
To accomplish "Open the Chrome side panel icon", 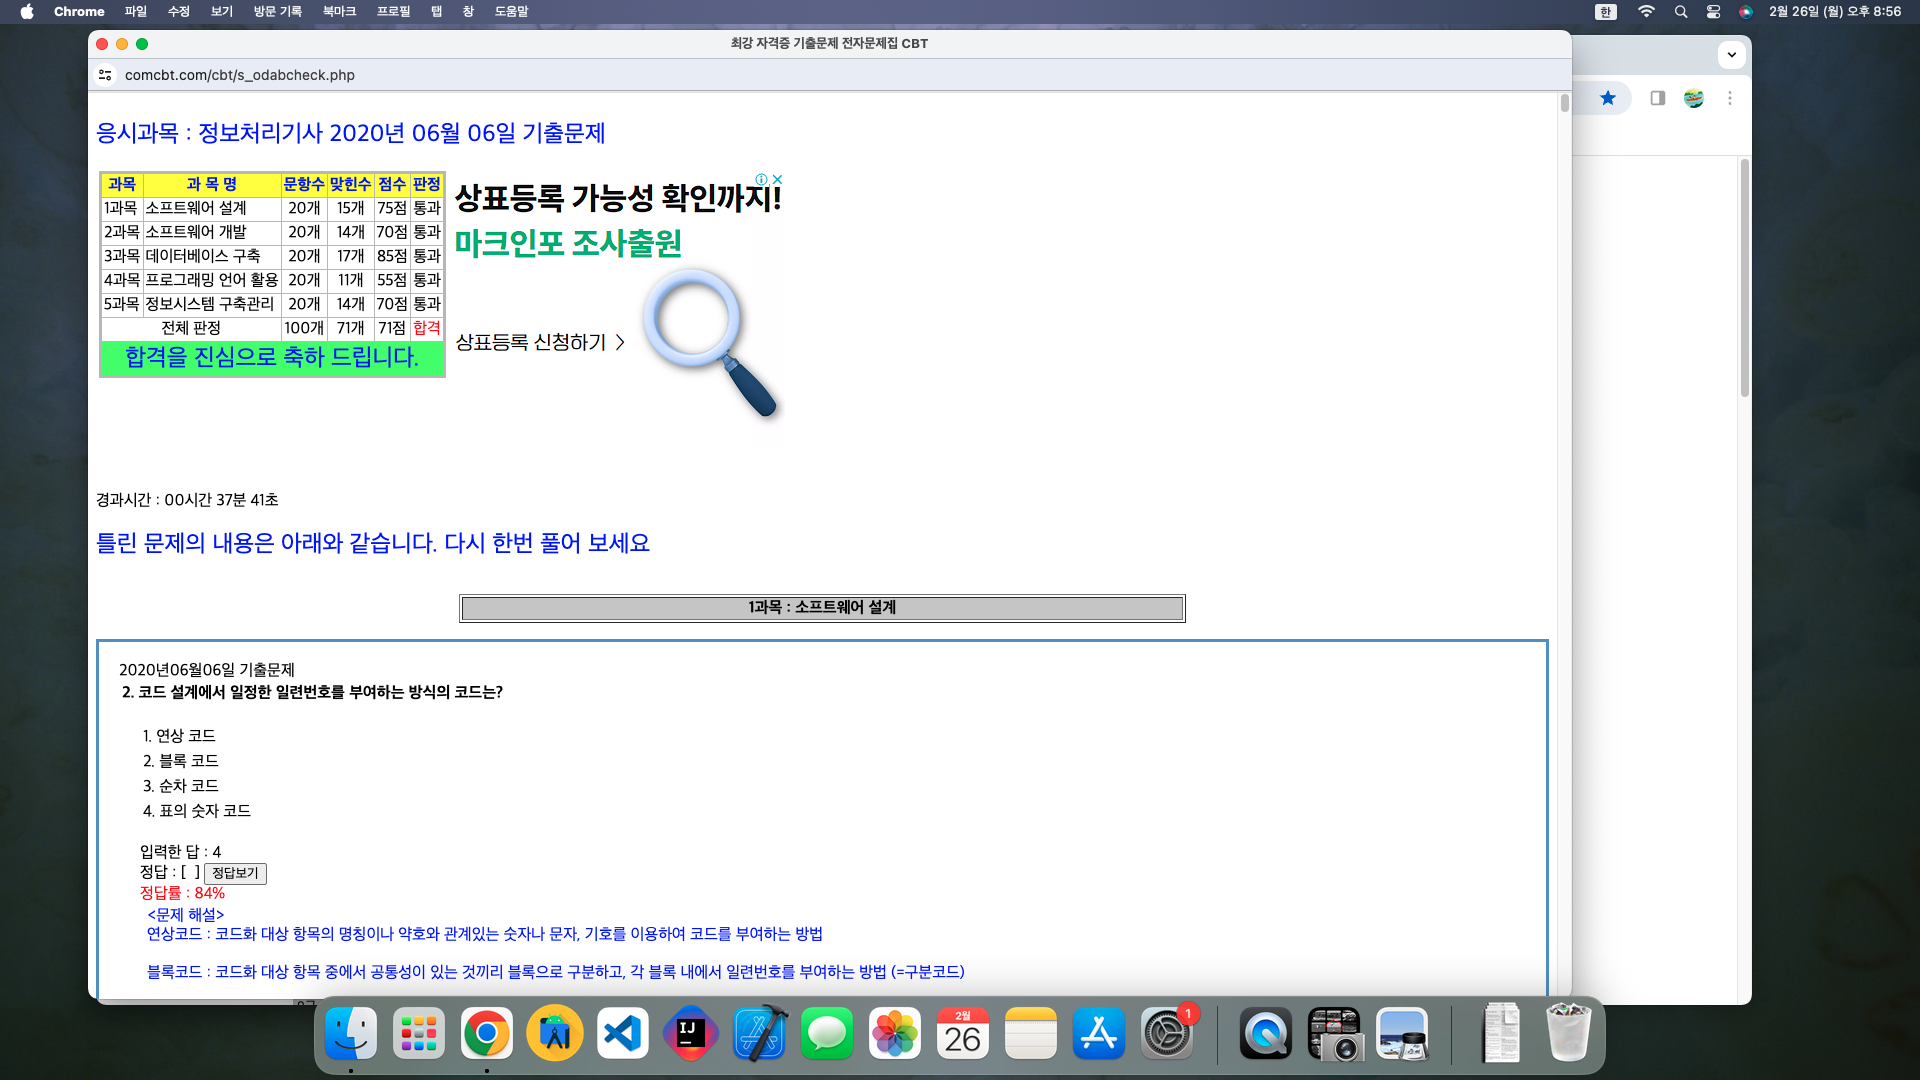I will [1657, 98].
